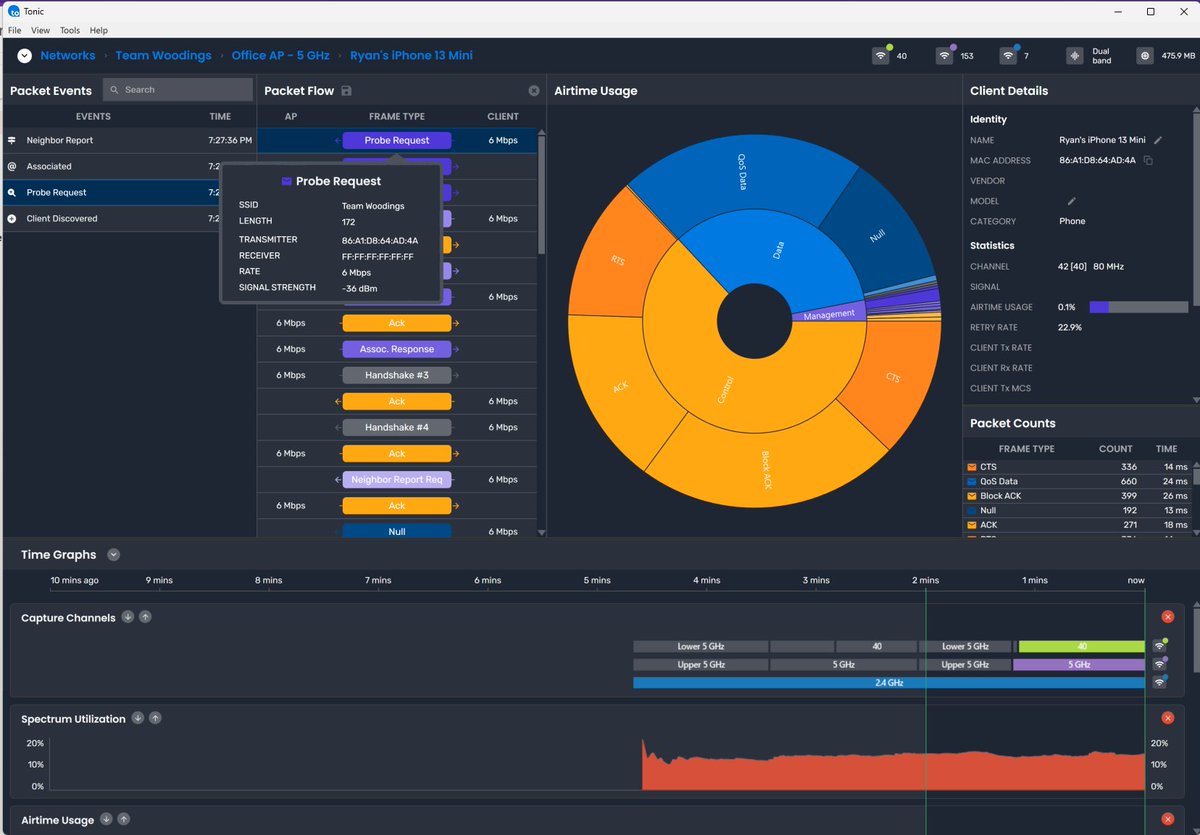Click the purple 5 GHz capture channel bar
This screenshot has width=1200, height=835.
(x=1079, y=664)
